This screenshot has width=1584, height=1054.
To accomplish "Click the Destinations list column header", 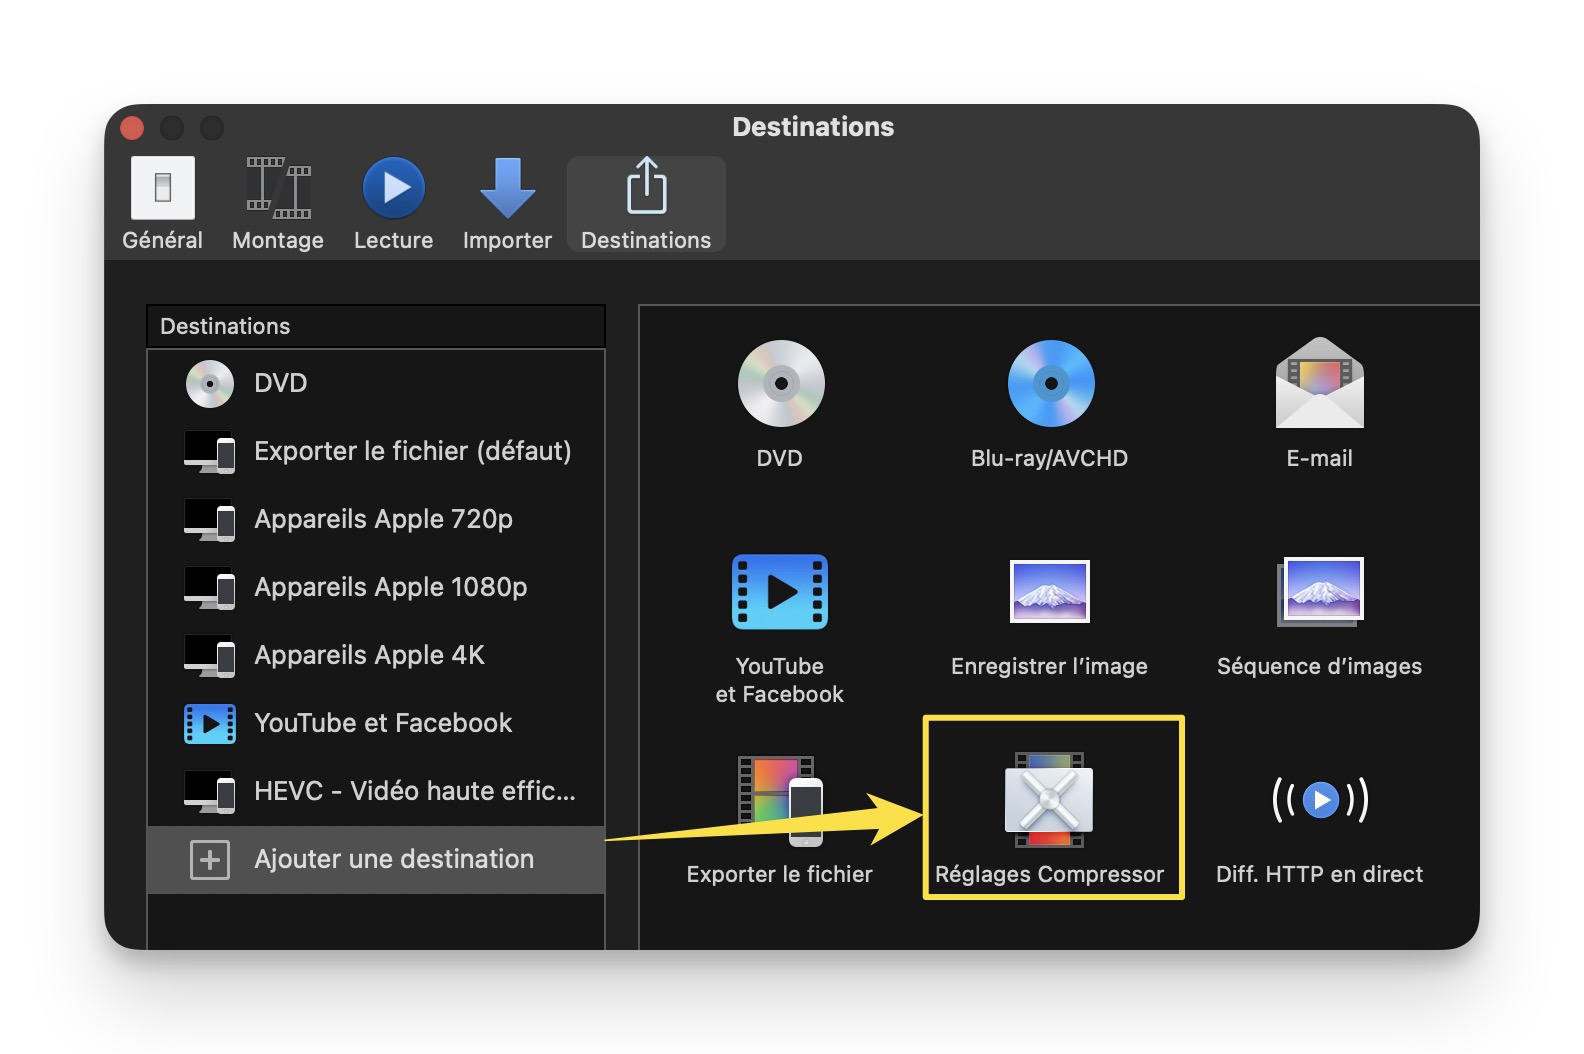I will (376, 326).
